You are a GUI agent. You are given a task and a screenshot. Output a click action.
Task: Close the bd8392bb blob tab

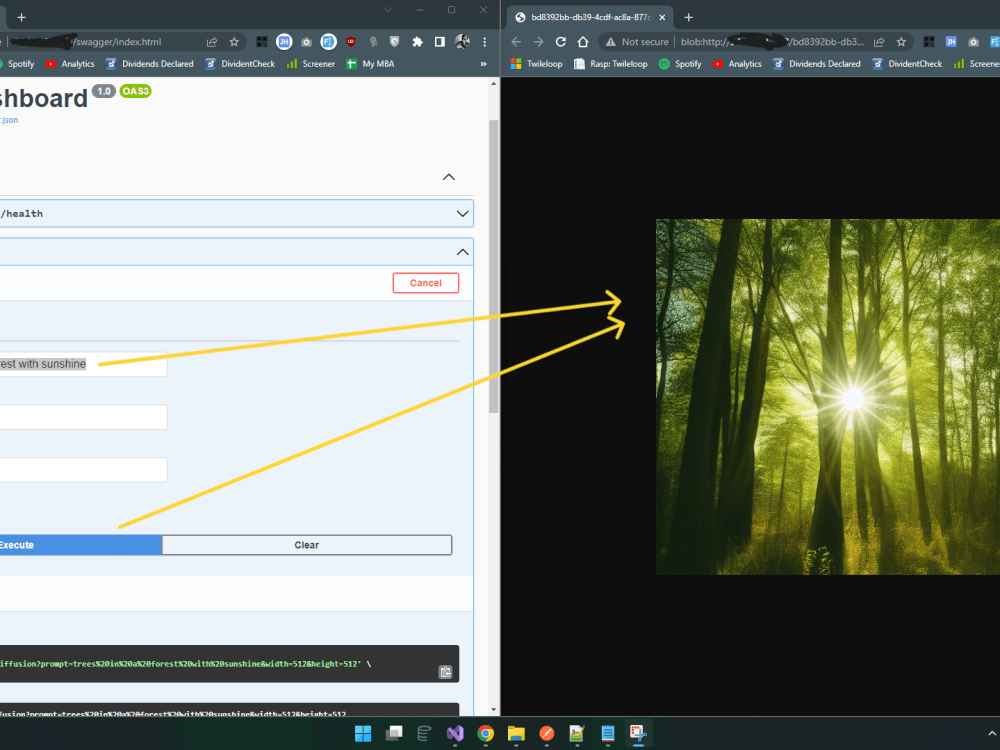tap(662, 17)
